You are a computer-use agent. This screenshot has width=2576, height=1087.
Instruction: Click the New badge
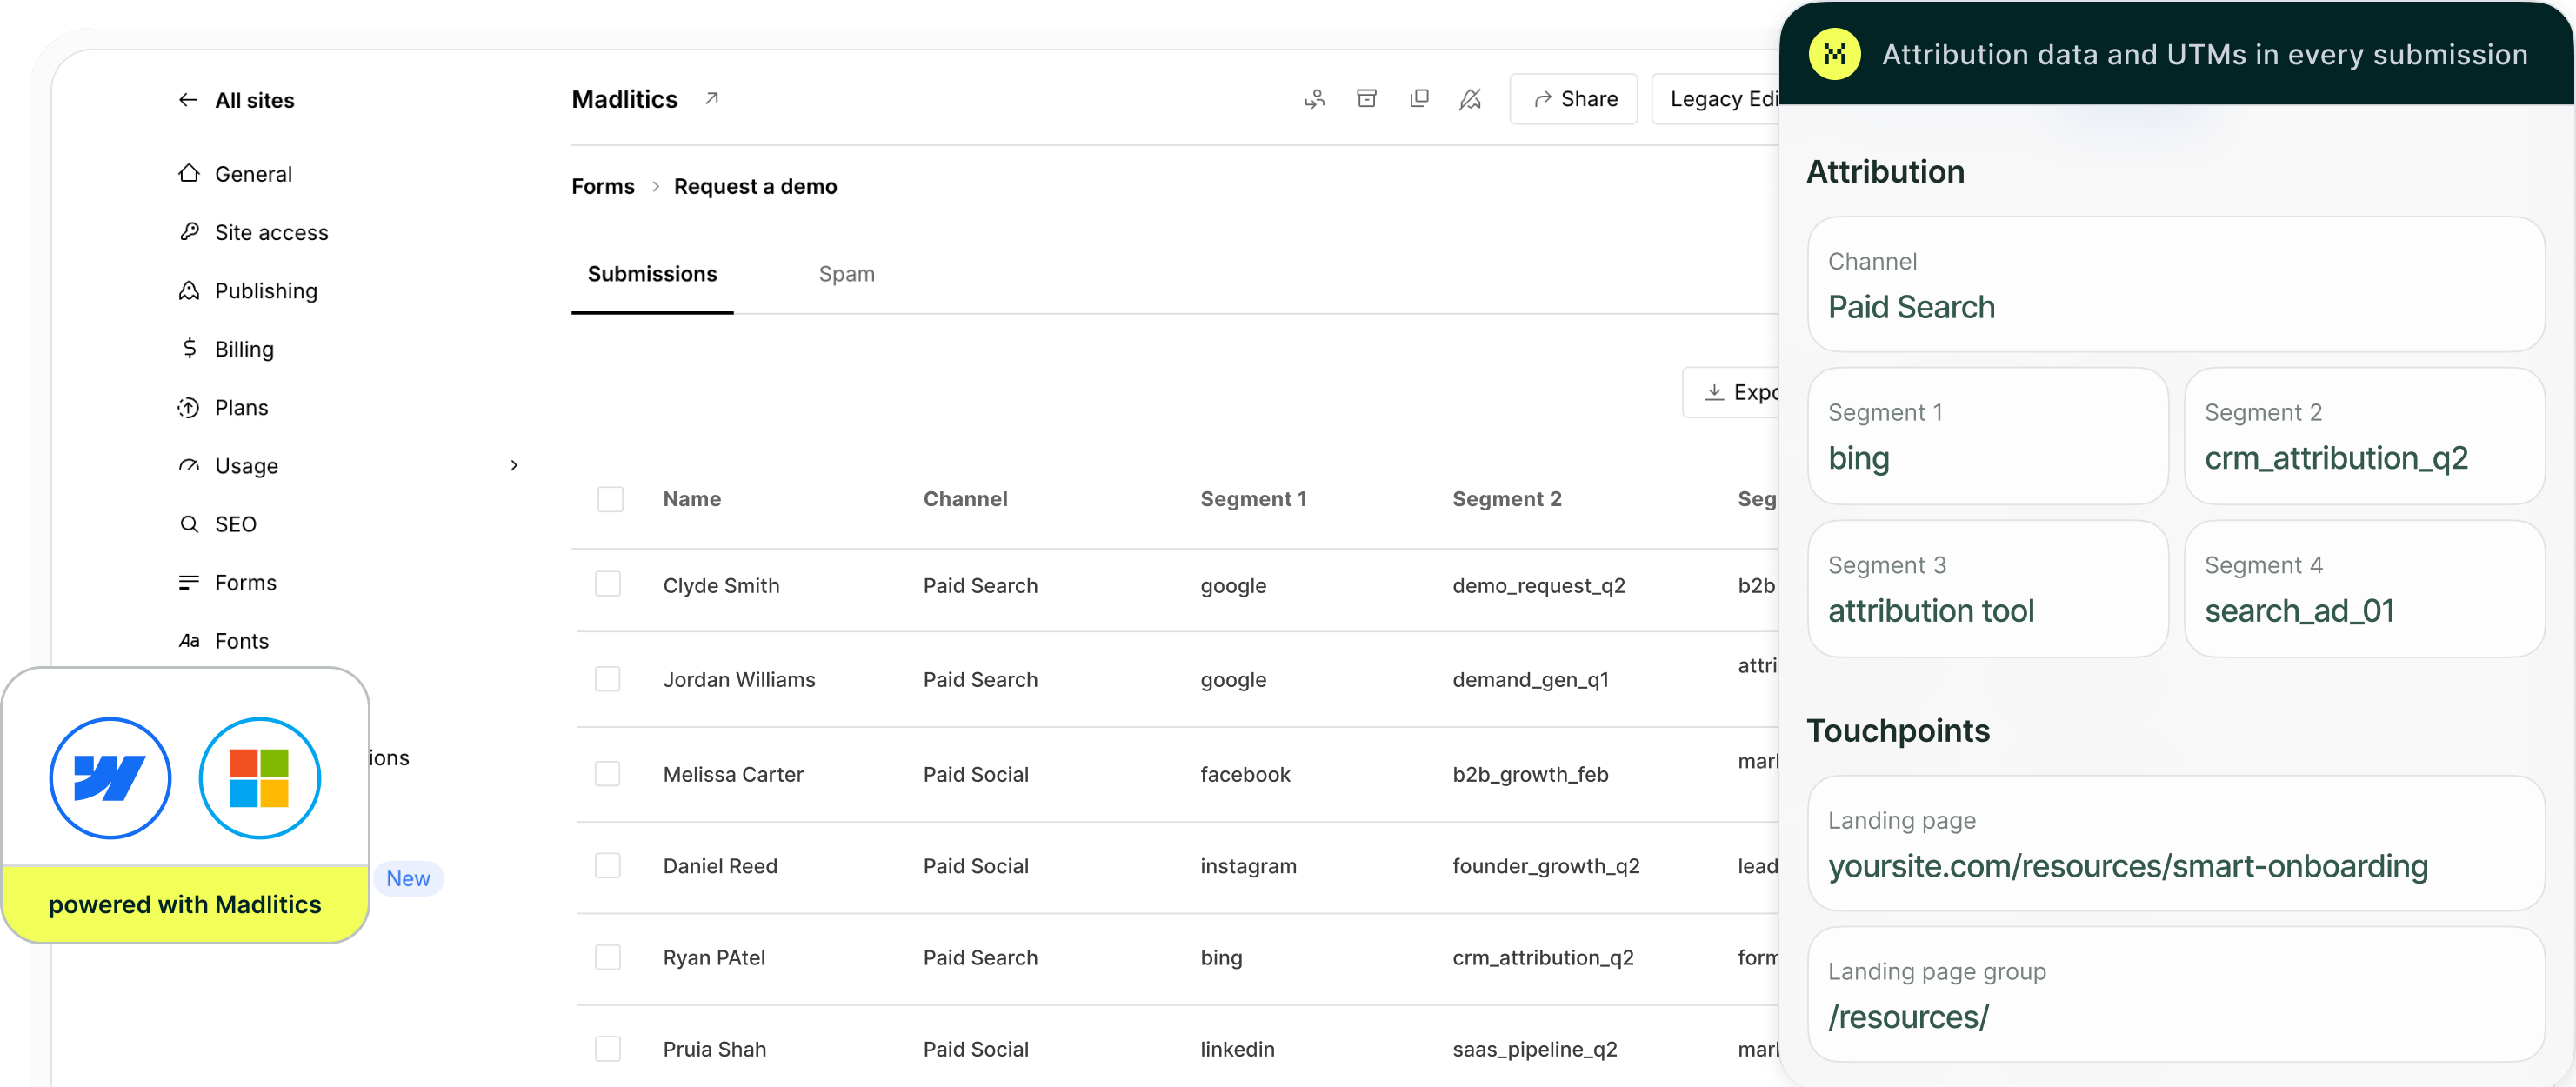(408, 878)
